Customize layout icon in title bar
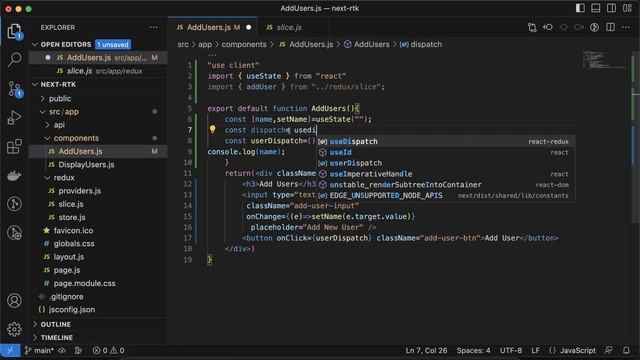Screen dimensions: 640x360 [x=627, y=8]
